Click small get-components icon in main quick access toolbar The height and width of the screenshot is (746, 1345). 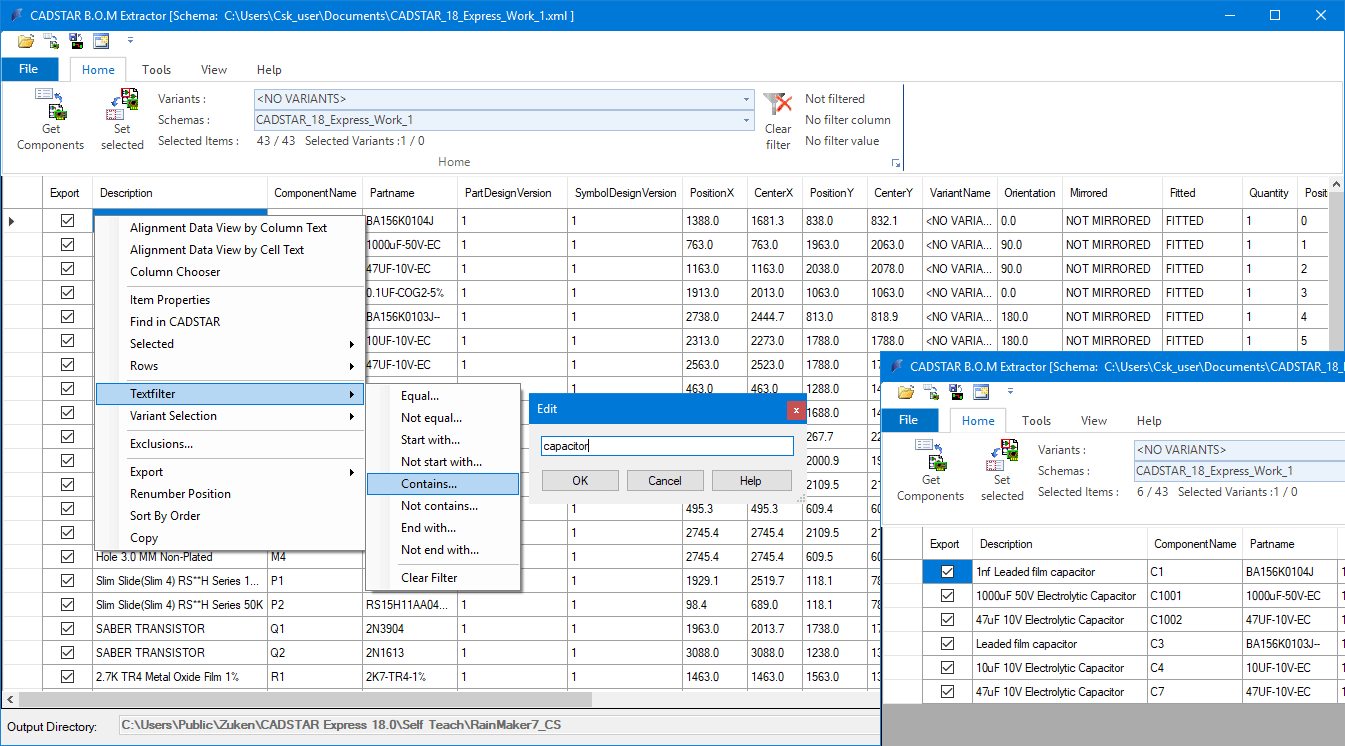click(51, 41)
